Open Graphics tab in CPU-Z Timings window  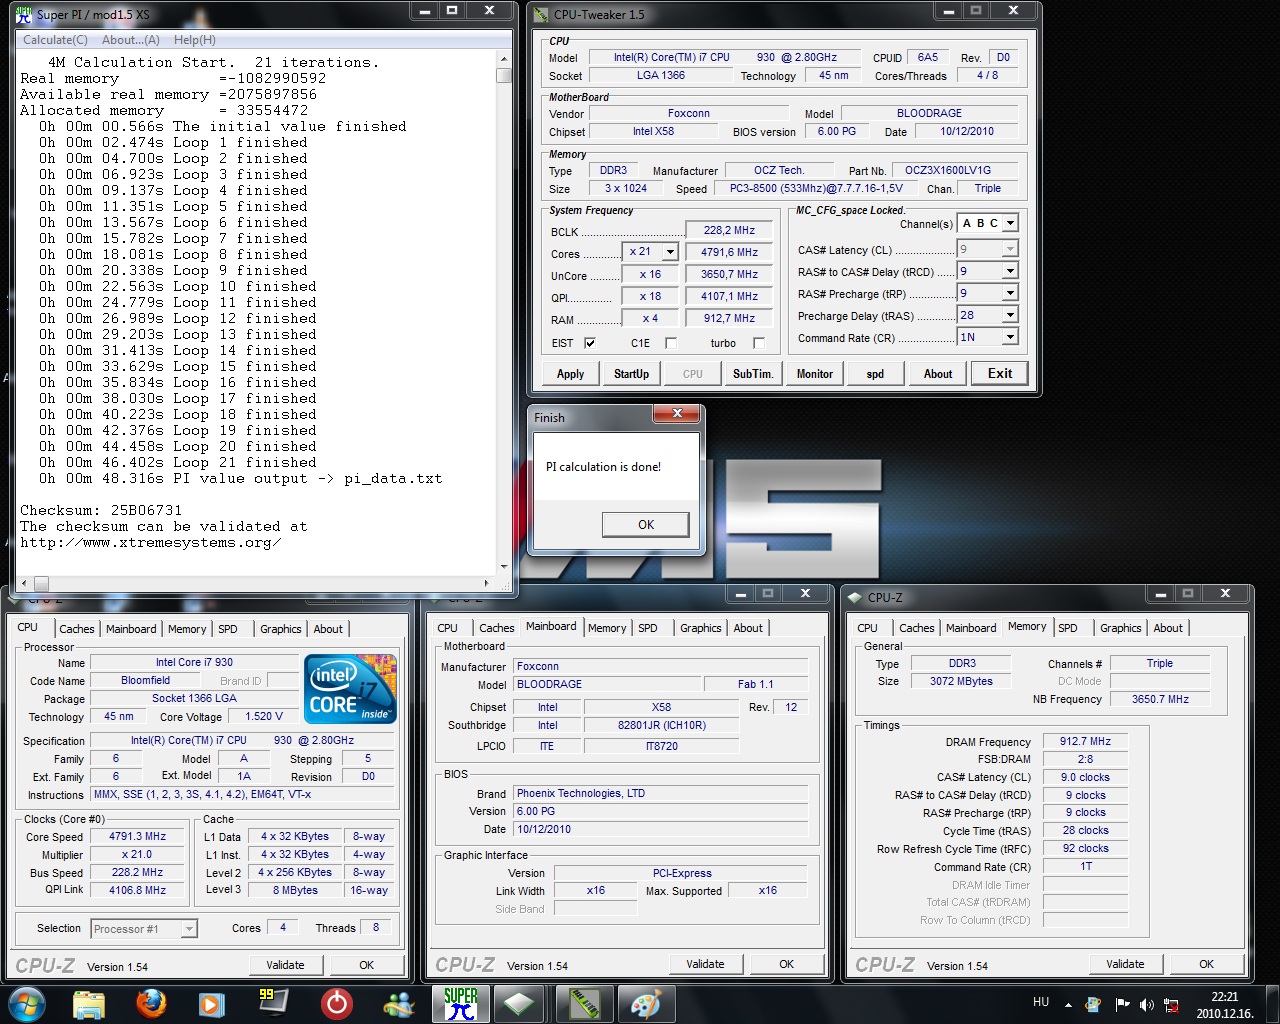click(1121, 628)
